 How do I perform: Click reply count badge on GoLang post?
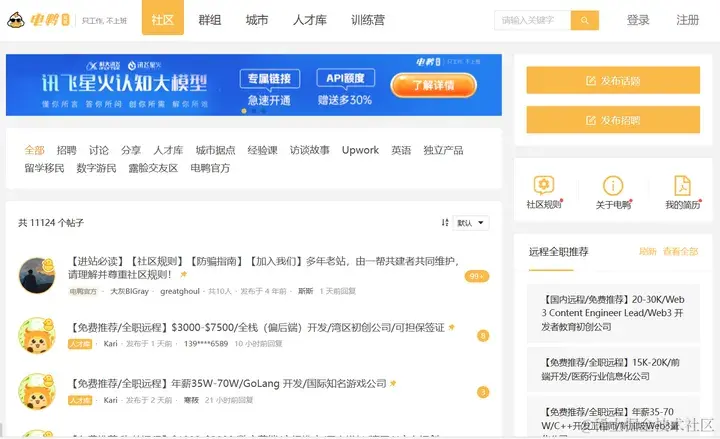(x=483, y=392)
